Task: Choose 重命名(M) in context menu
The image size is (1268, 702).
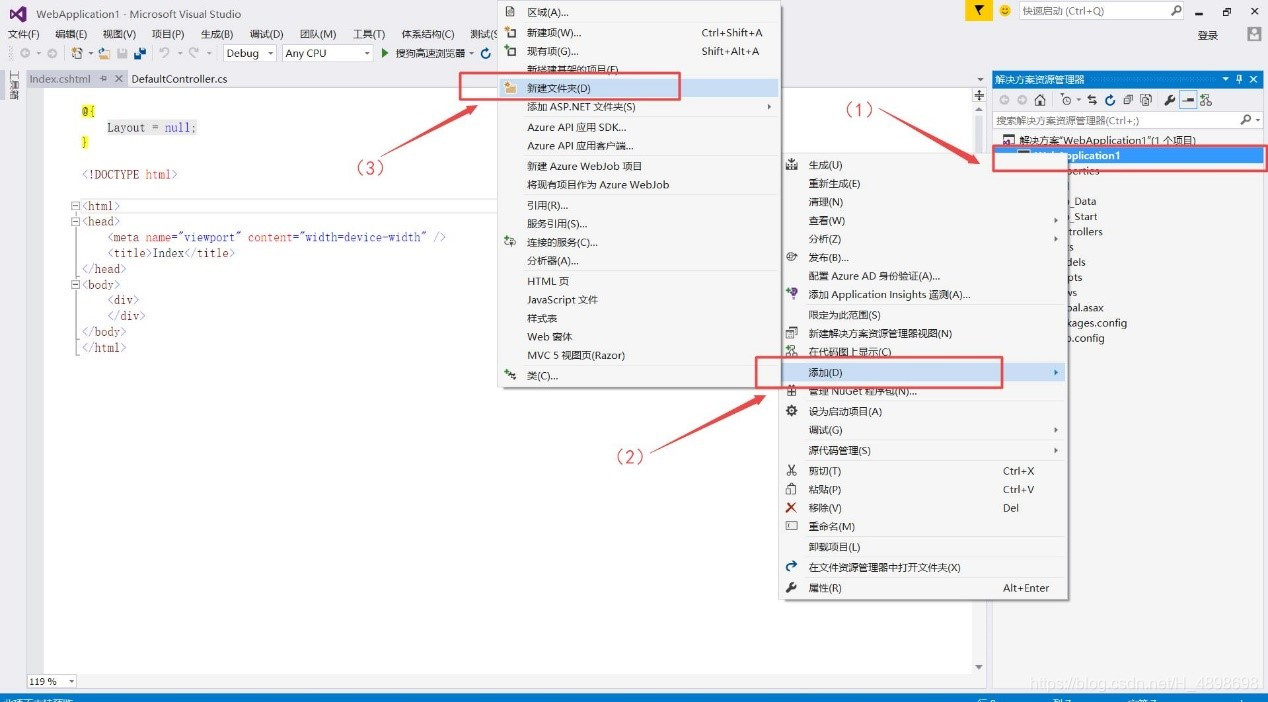Action: coord(923,526)
